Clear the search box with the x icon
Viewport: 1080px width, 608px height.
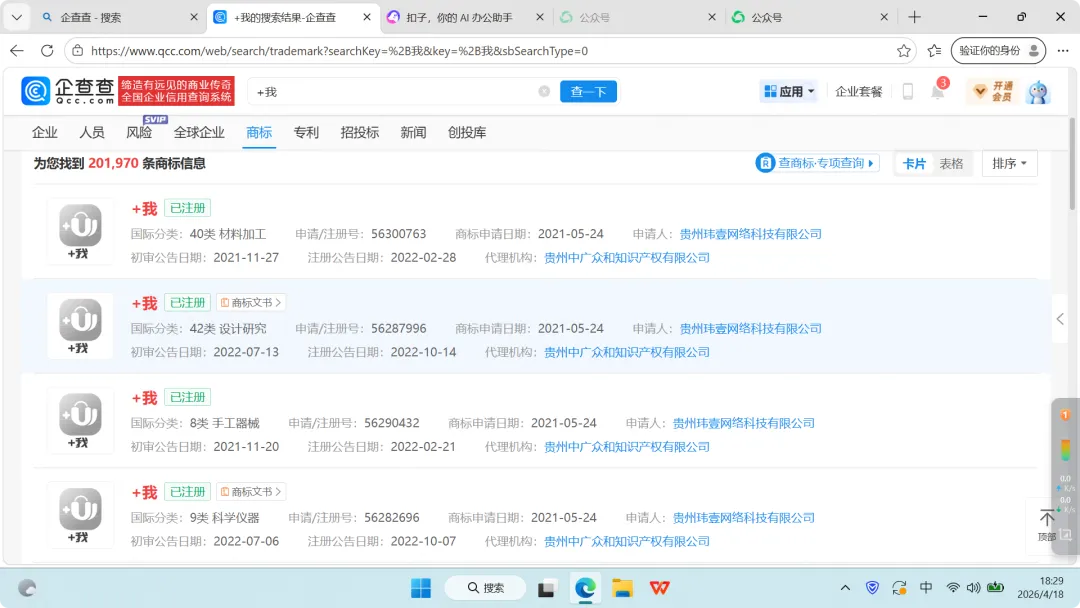pos(544,92)
